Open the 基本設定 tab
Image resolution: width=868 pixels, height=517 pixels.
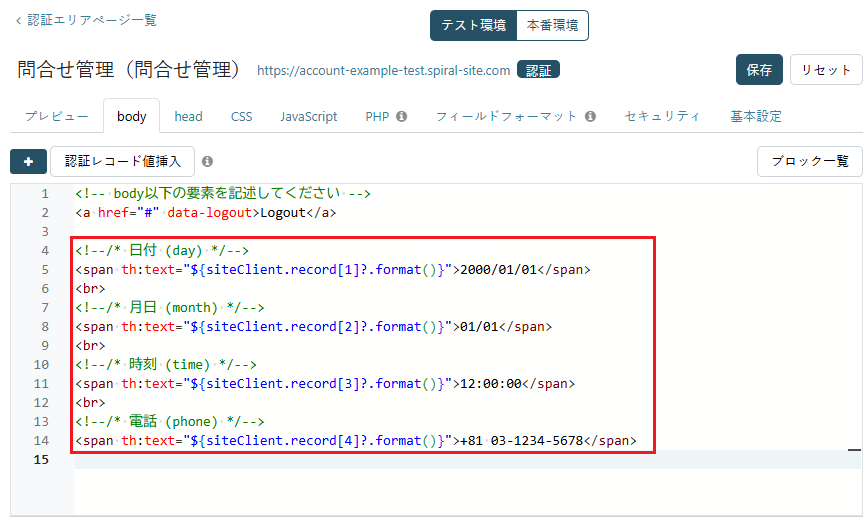coord(756,116)
